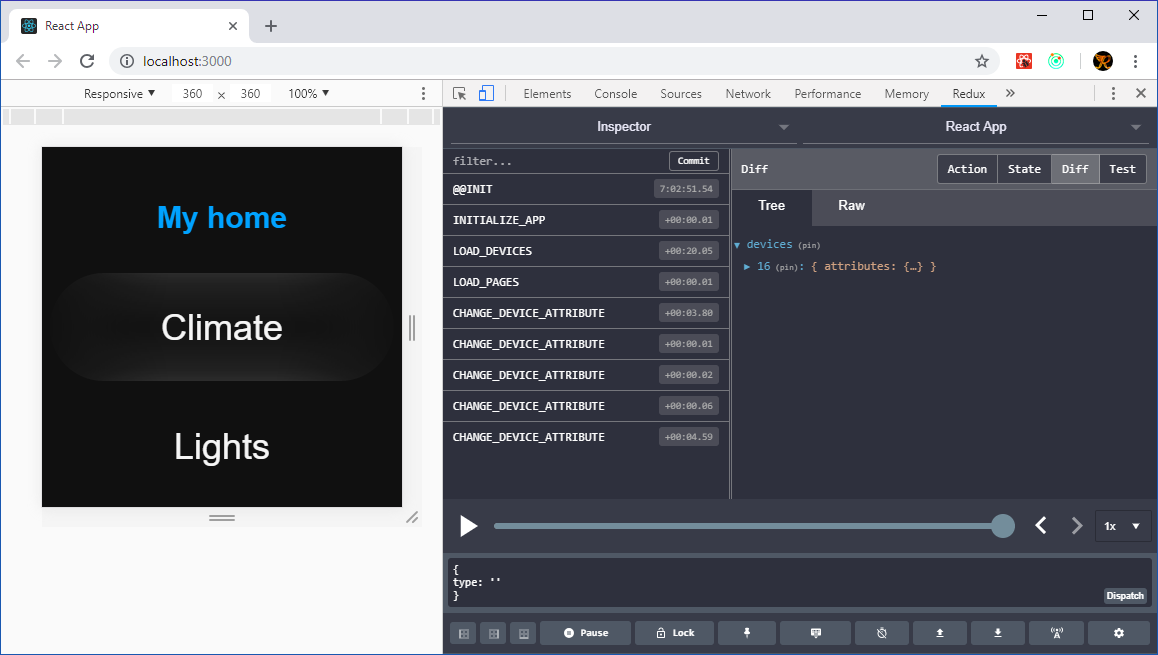This screenshot has width=1158, height=655.
Task: Open the Inspector monitor dropdown
Action: 623,127
